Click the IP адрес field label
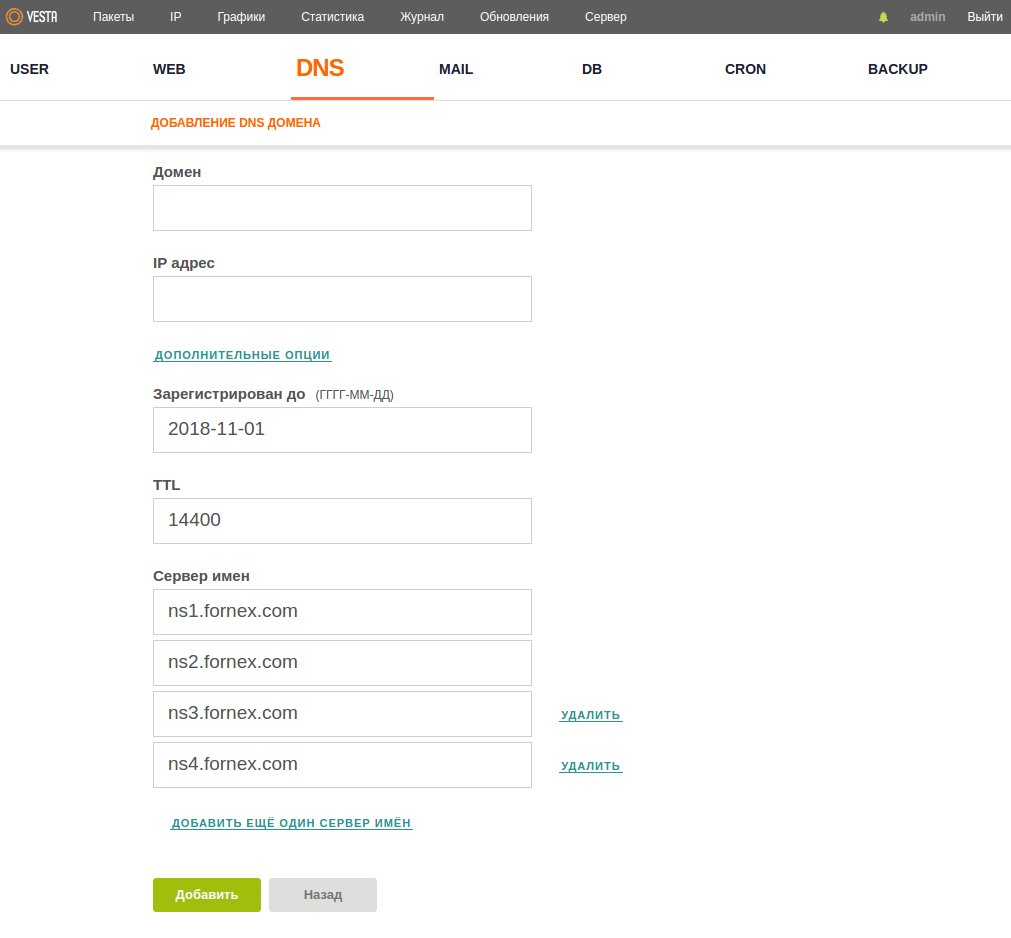 (x=184, y=263)
